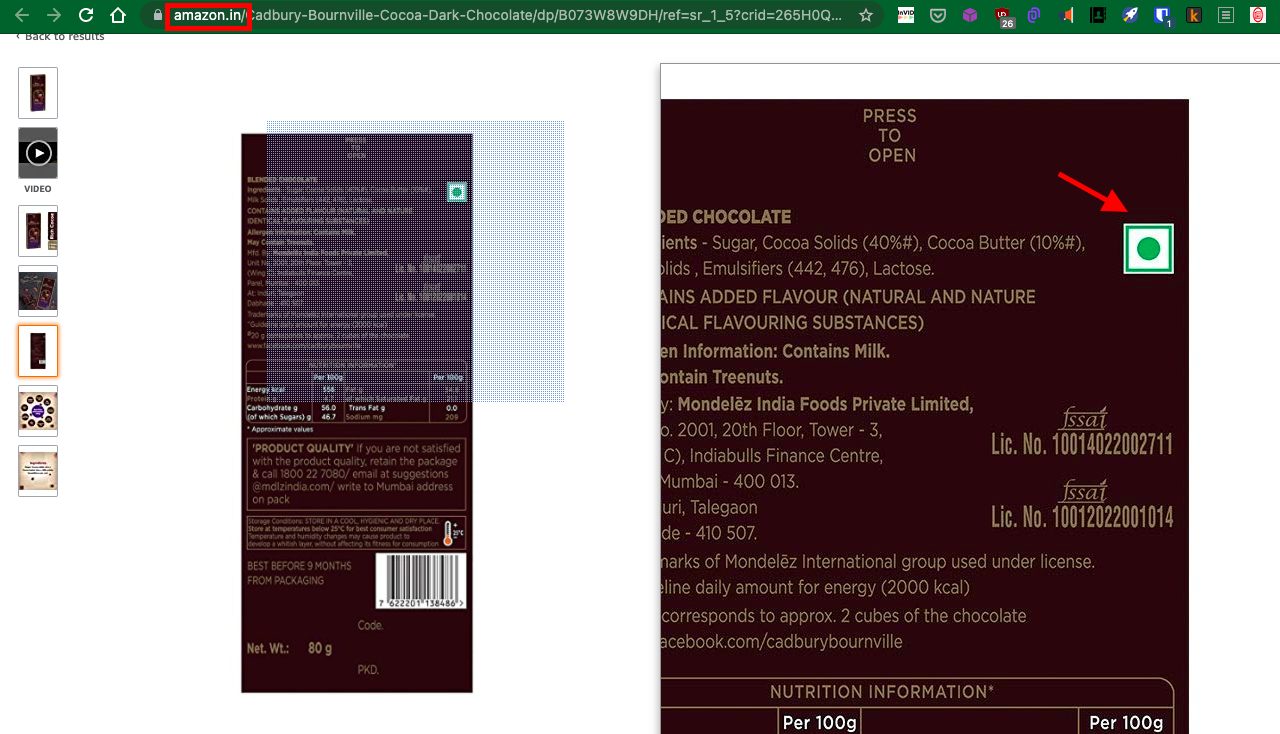Go back with browser back arrow
1280x734 pixels.
coord(21,15)
